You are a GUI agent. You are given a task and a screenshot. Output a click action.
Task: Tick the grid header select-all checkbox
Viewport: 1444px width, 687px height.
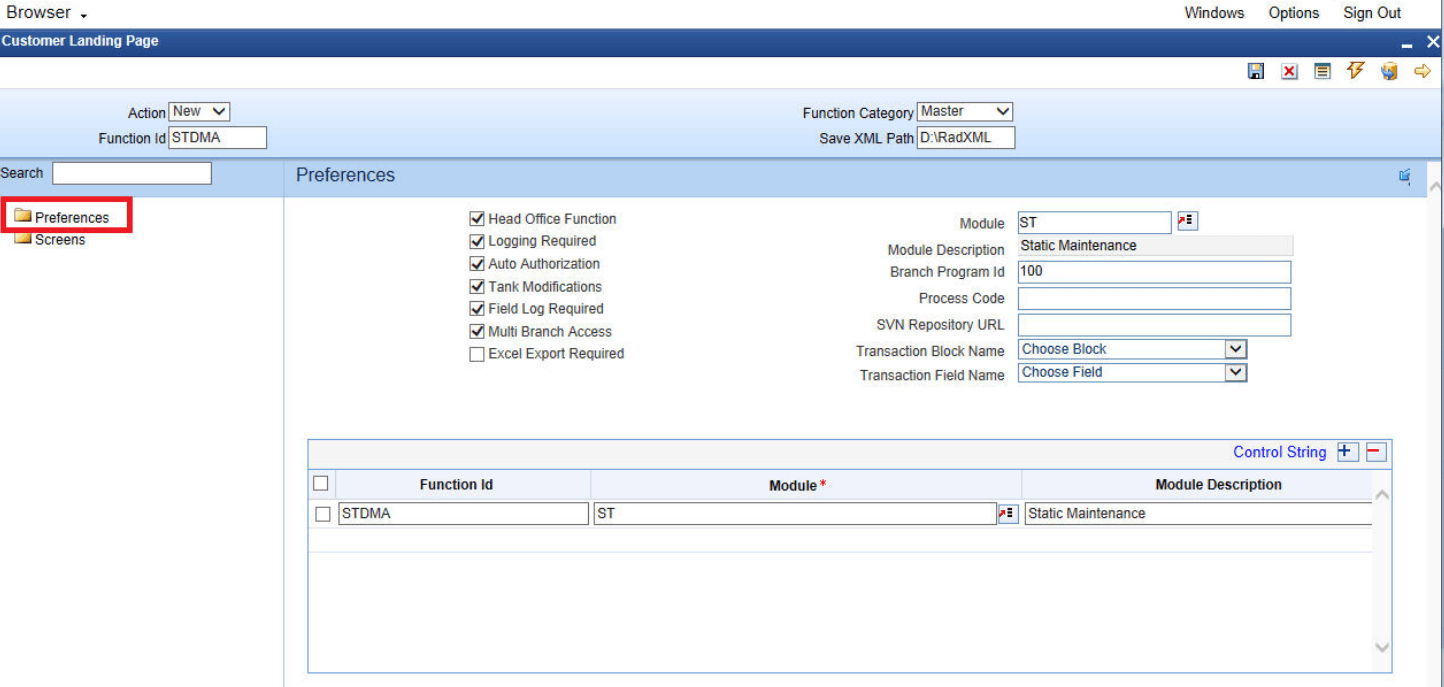(x=321, y=483)
